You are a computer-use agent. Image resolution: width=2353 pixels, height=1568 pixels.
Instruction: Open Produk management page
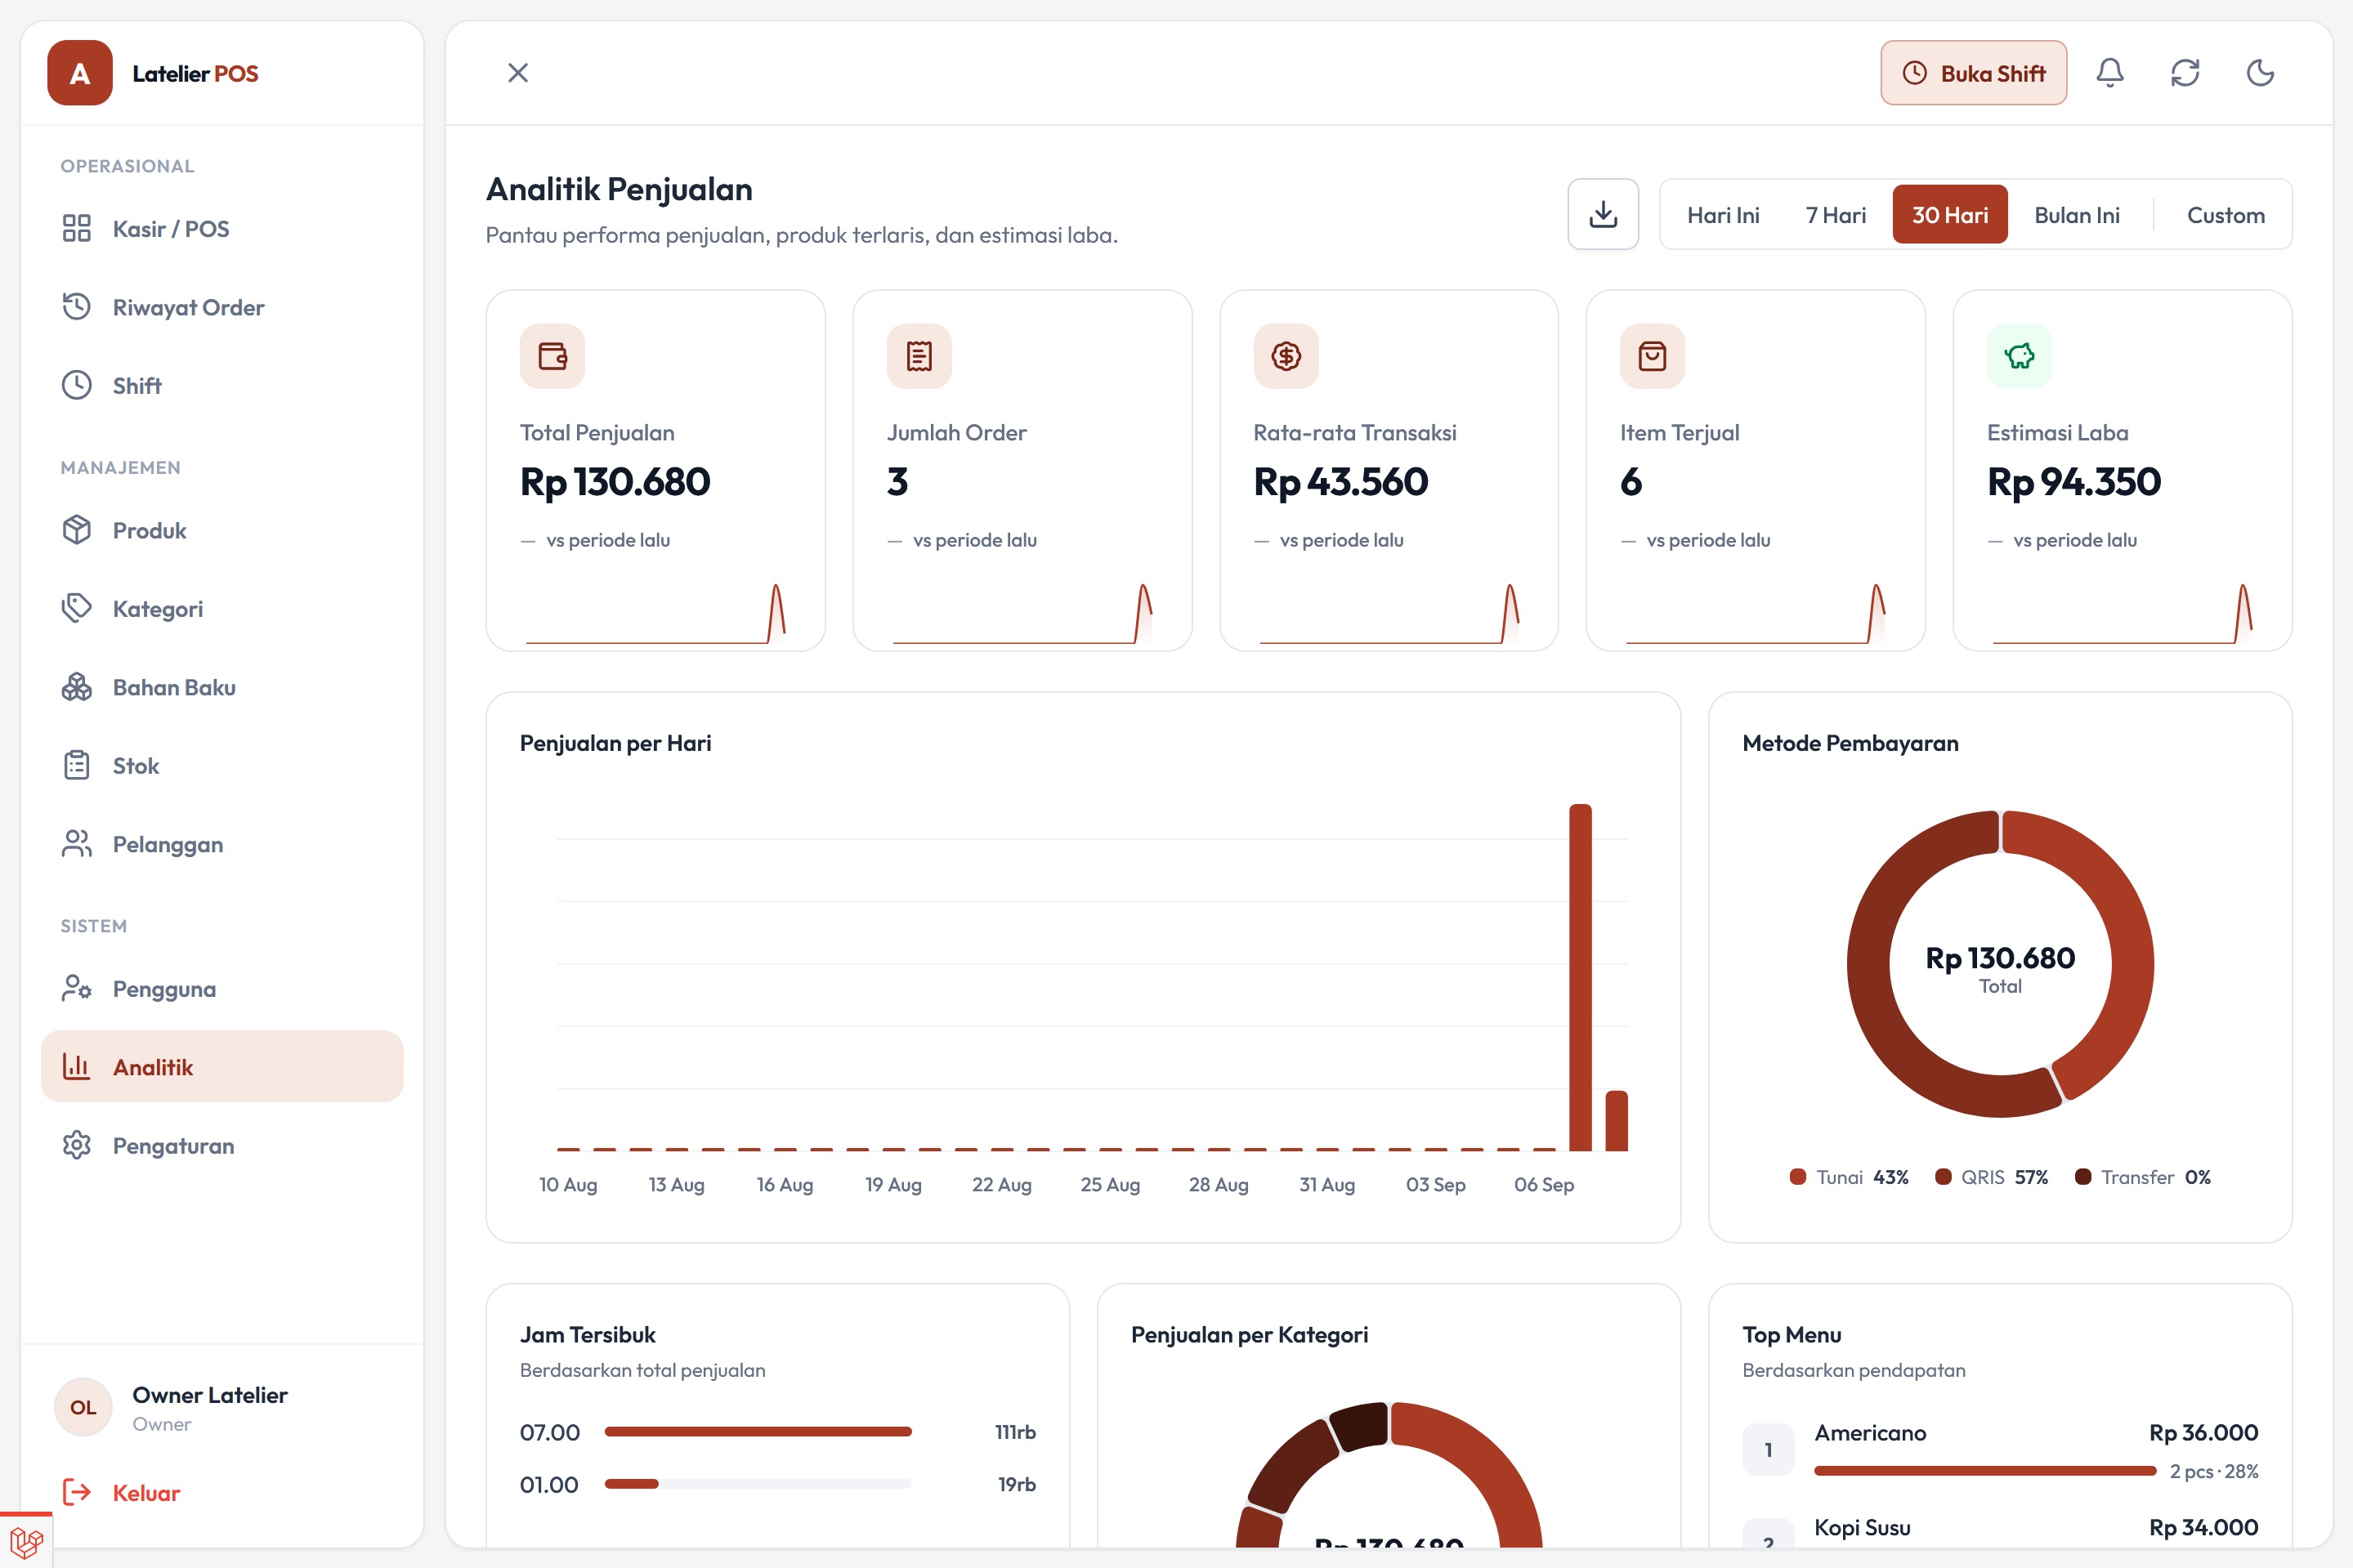tap(222, 530)
